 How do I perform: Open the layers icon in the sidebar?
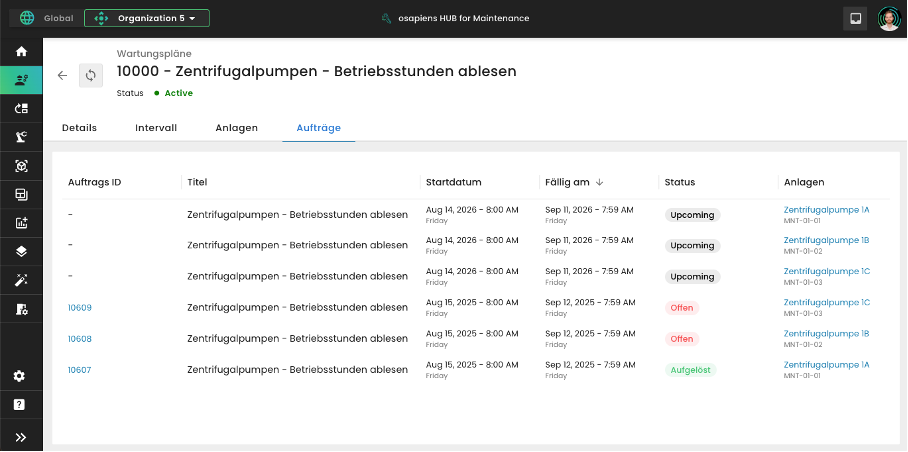tap(21, 252)
